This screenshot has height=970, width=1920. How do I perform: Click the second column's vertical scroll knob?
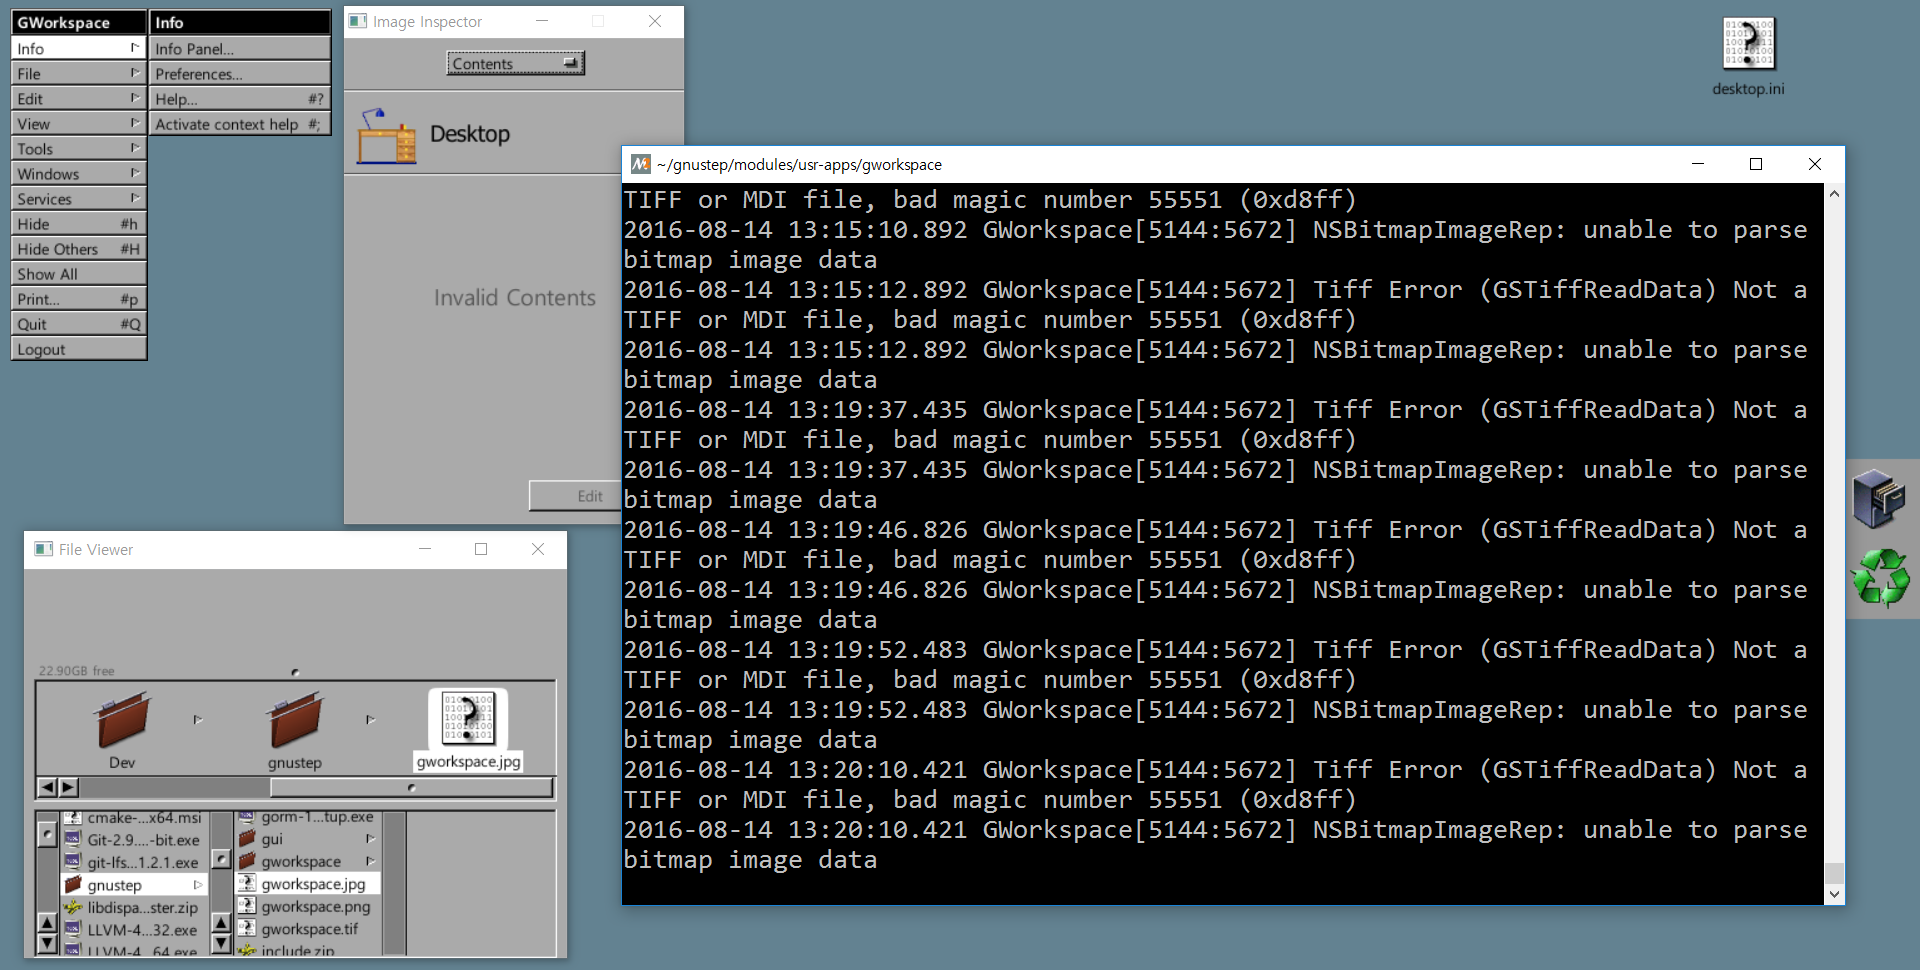[222, 859]
